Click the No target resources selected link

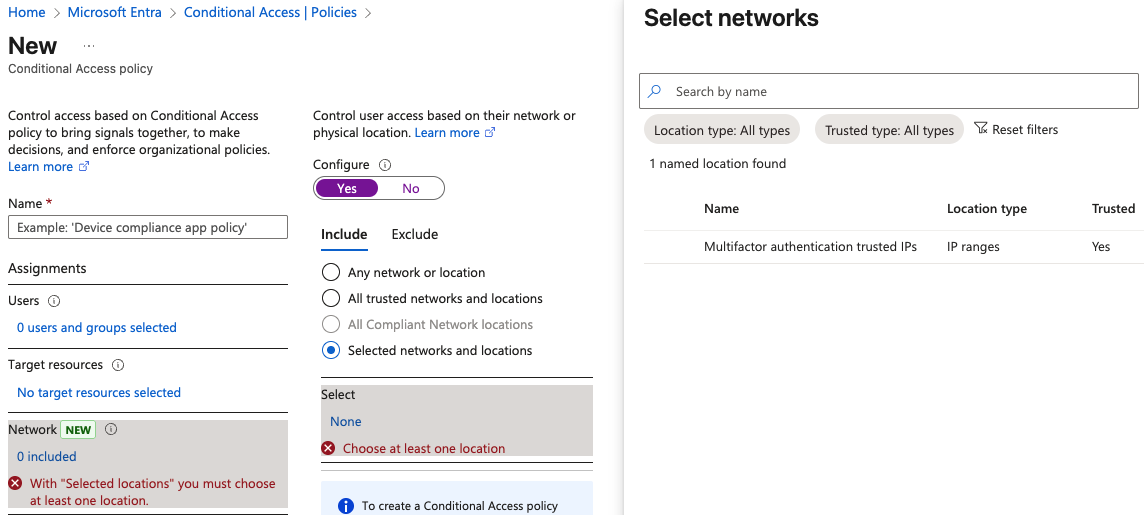point(98,392)
